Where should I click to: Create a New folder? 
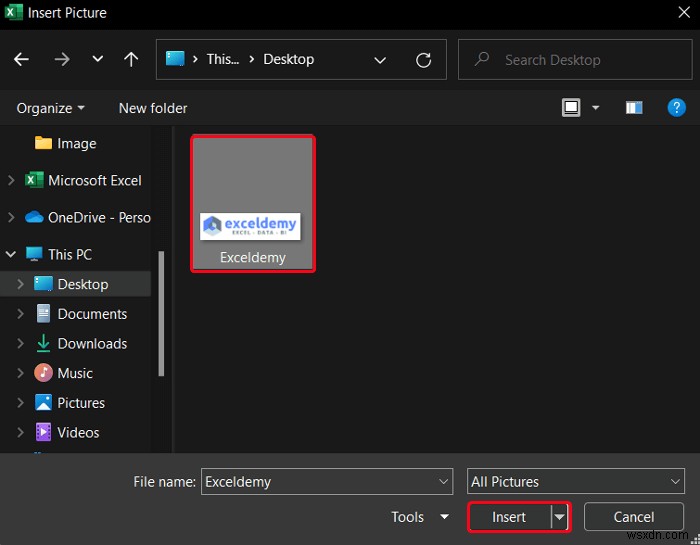153,108
